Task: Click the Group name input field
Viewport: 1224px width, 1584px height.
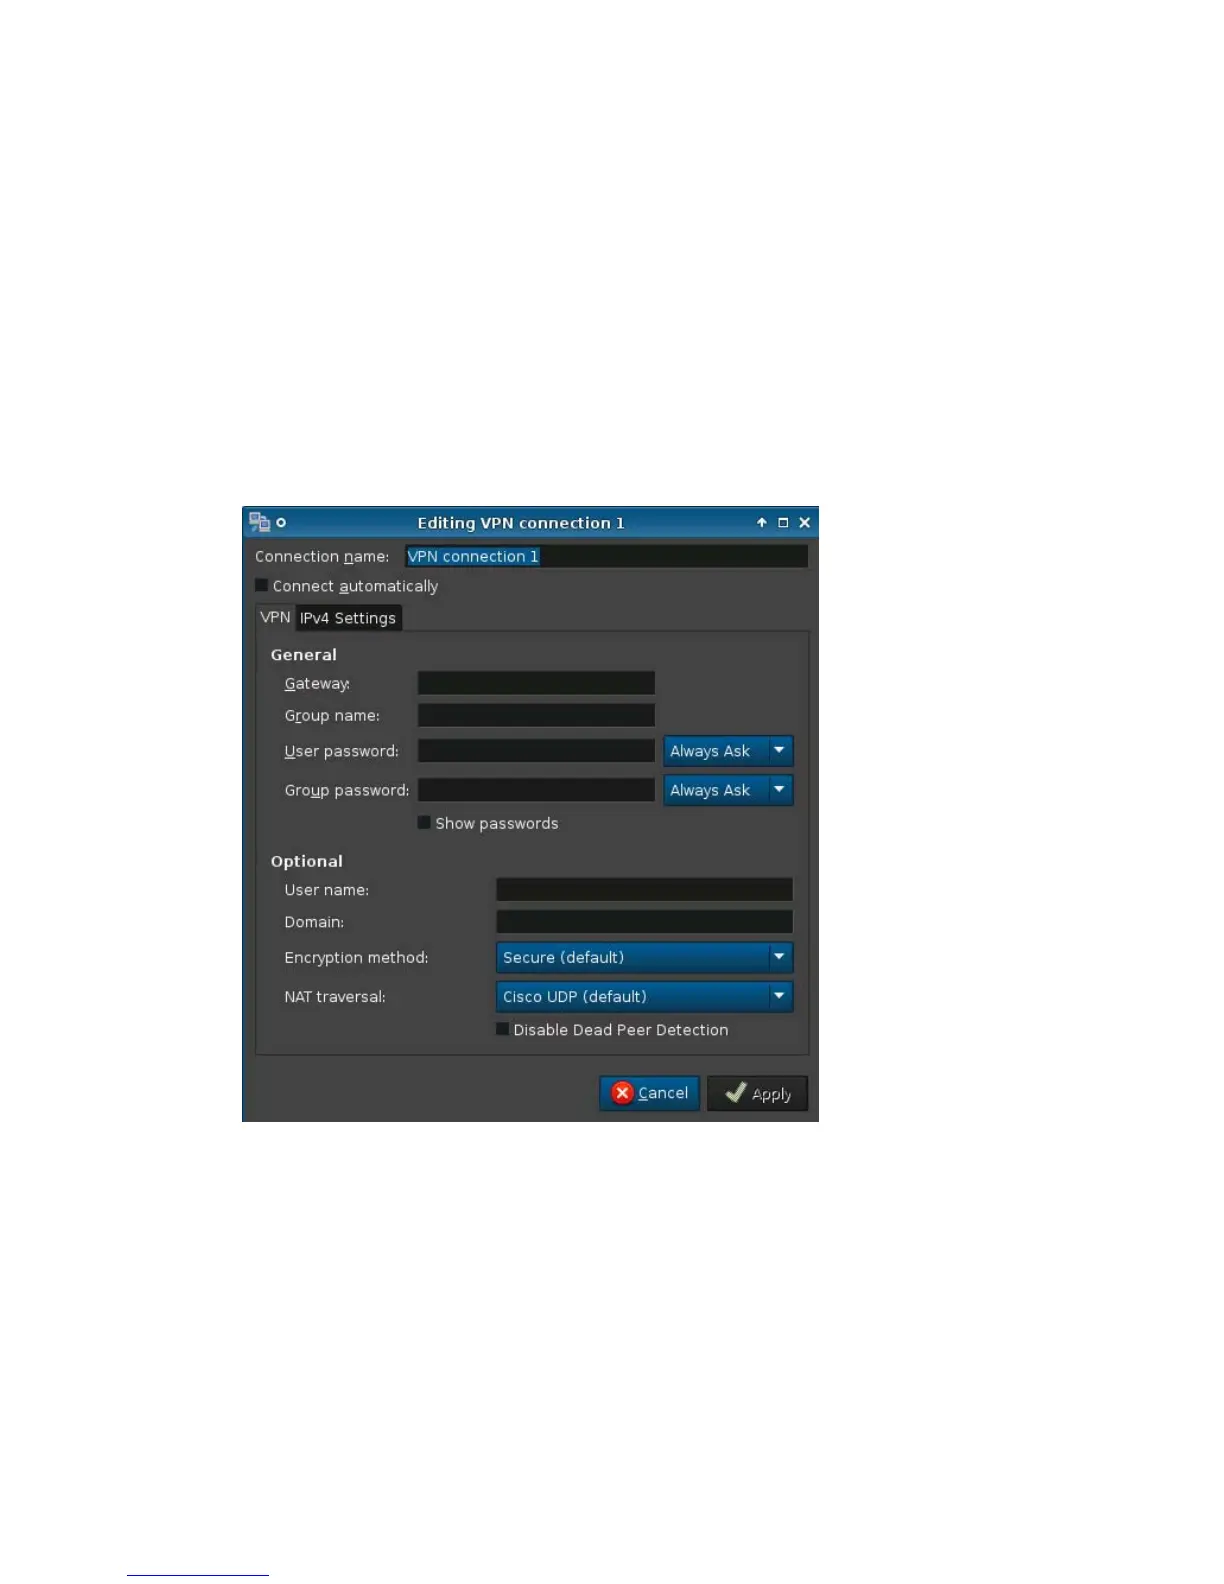Action: [x=536, y=715]
